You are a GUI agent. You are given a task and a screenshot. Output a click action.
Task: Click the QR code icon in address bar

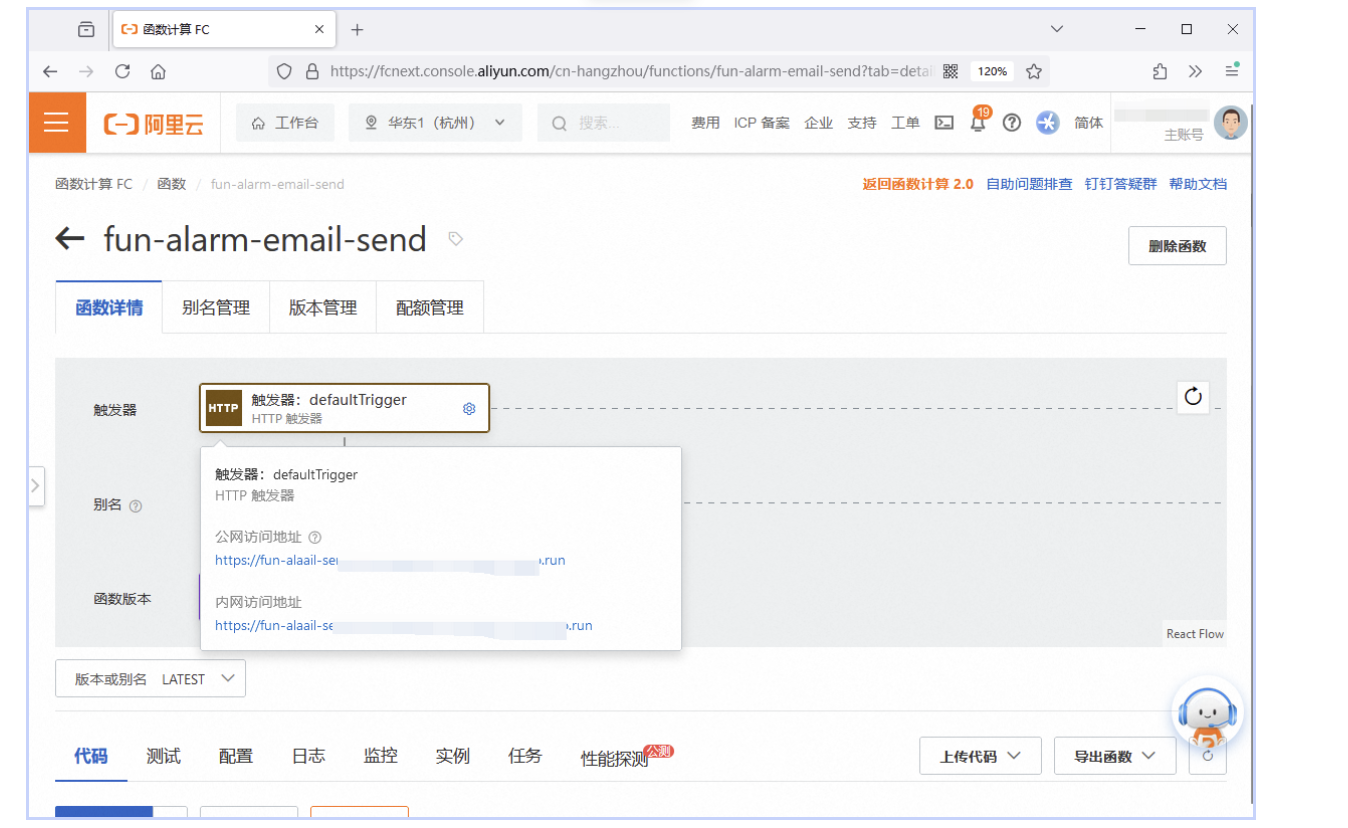pyautogui.click(x=950, y=71)
